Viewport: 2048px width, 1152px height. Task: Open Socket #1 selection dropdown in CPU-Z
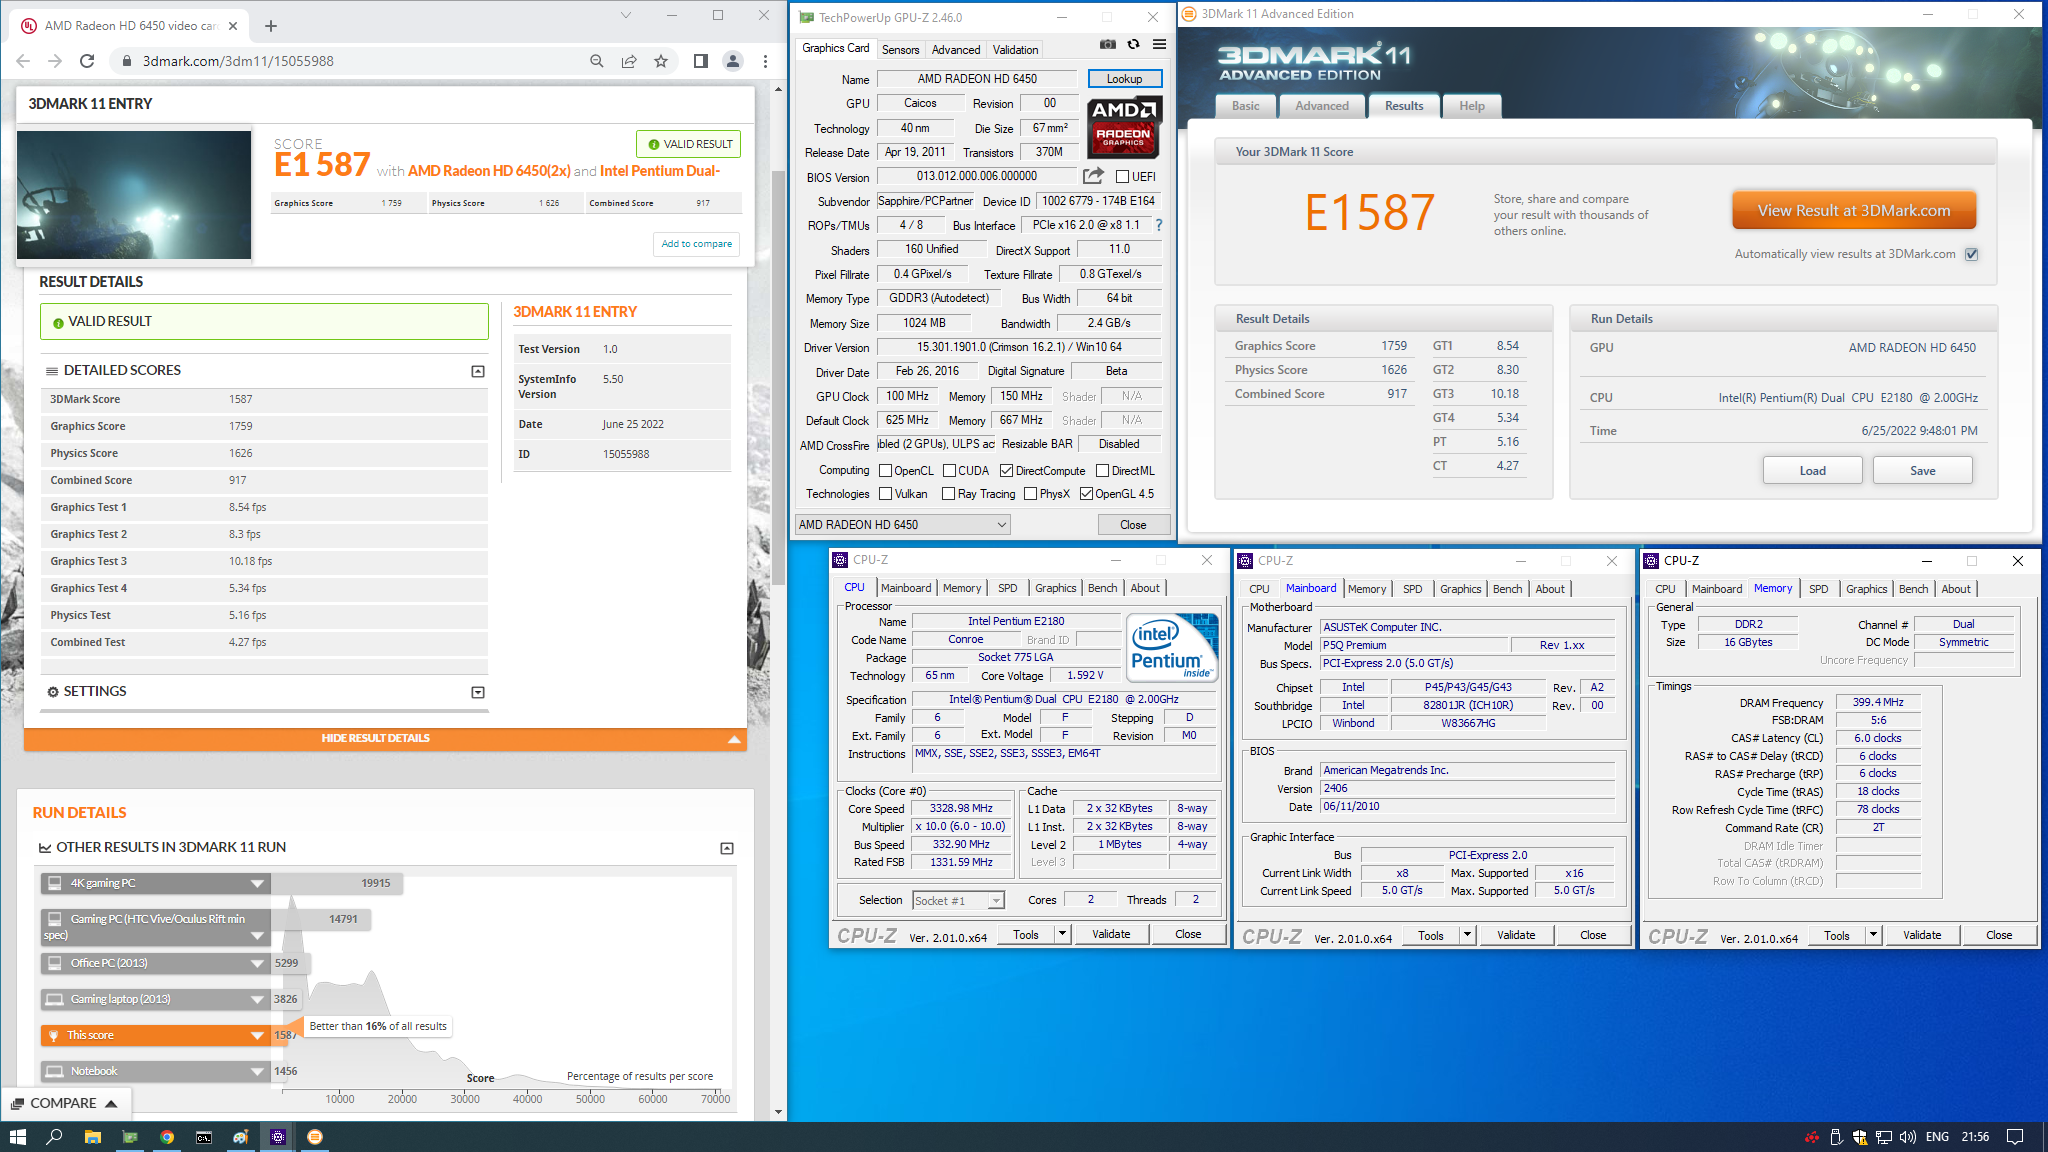pos(958,901)
